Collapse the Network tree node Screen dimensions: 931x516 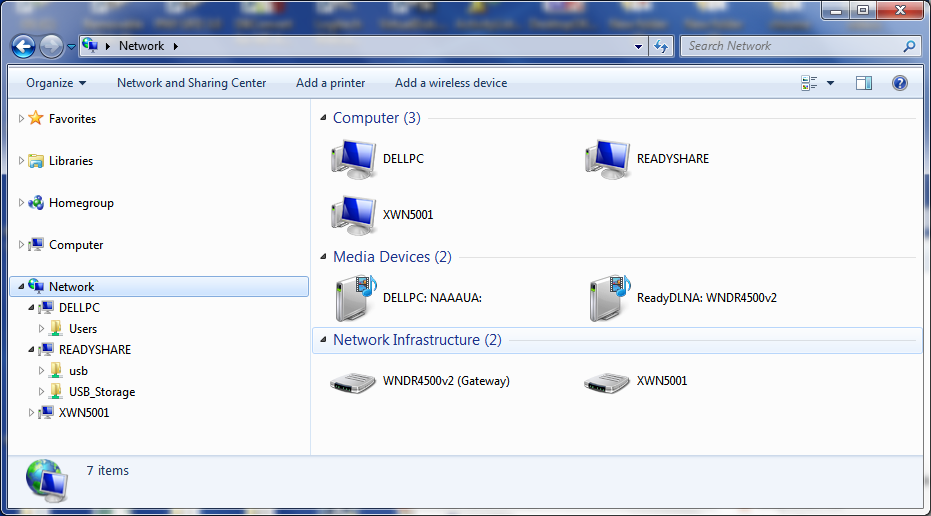[x=21, y=287]
